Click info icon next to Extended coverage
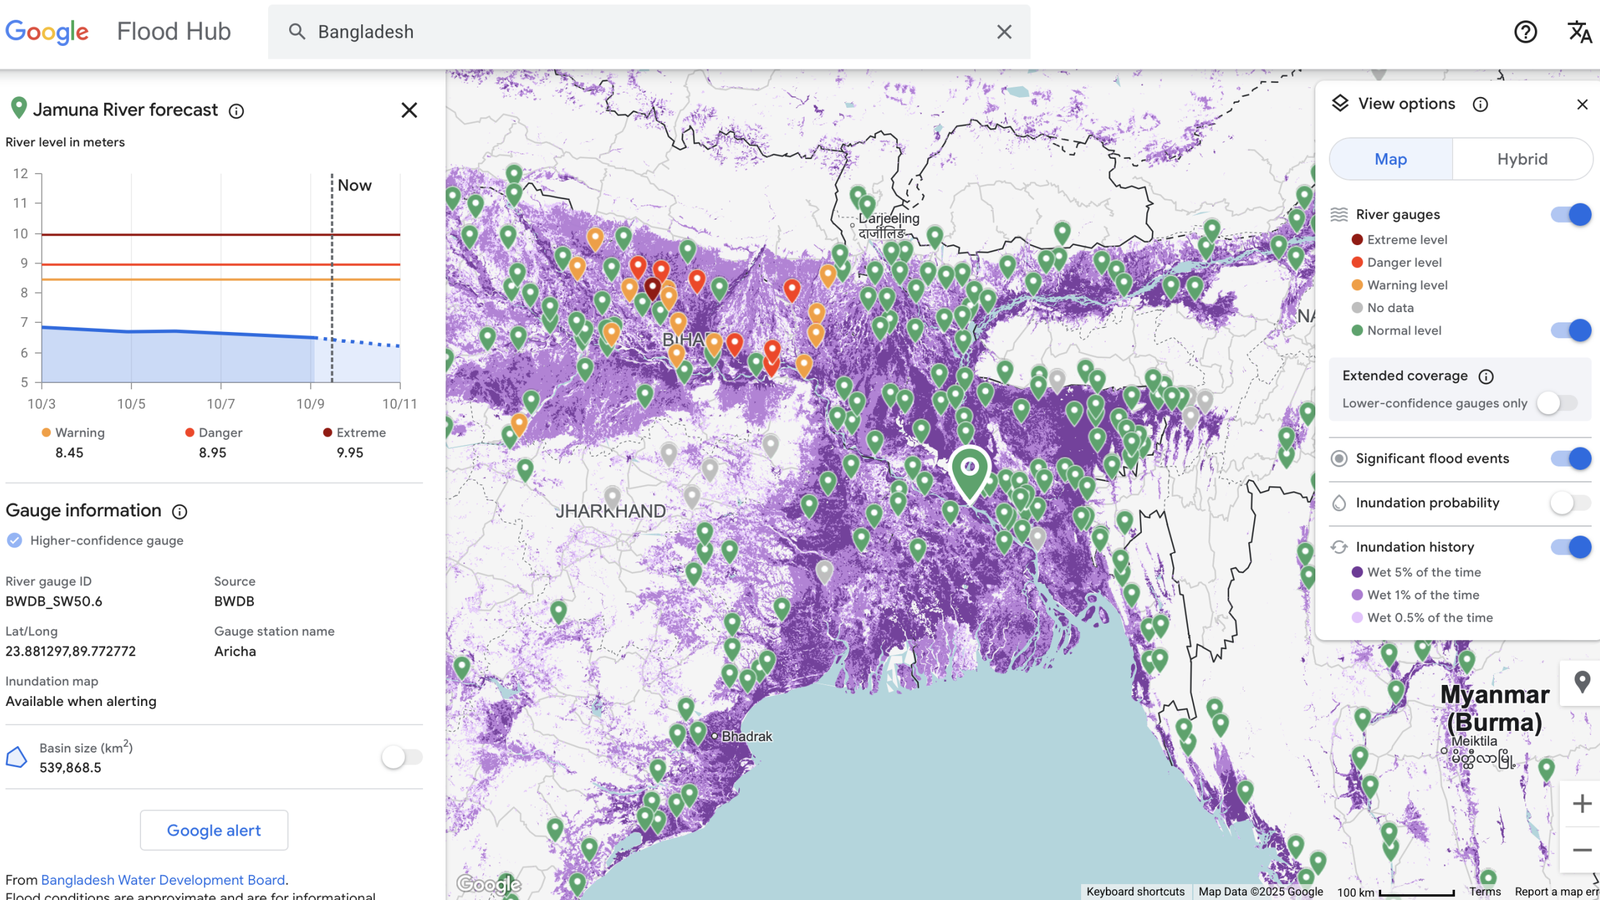Image resolution: width=1600 pixels, height=900 pixels. click(x=1486, y=377)
